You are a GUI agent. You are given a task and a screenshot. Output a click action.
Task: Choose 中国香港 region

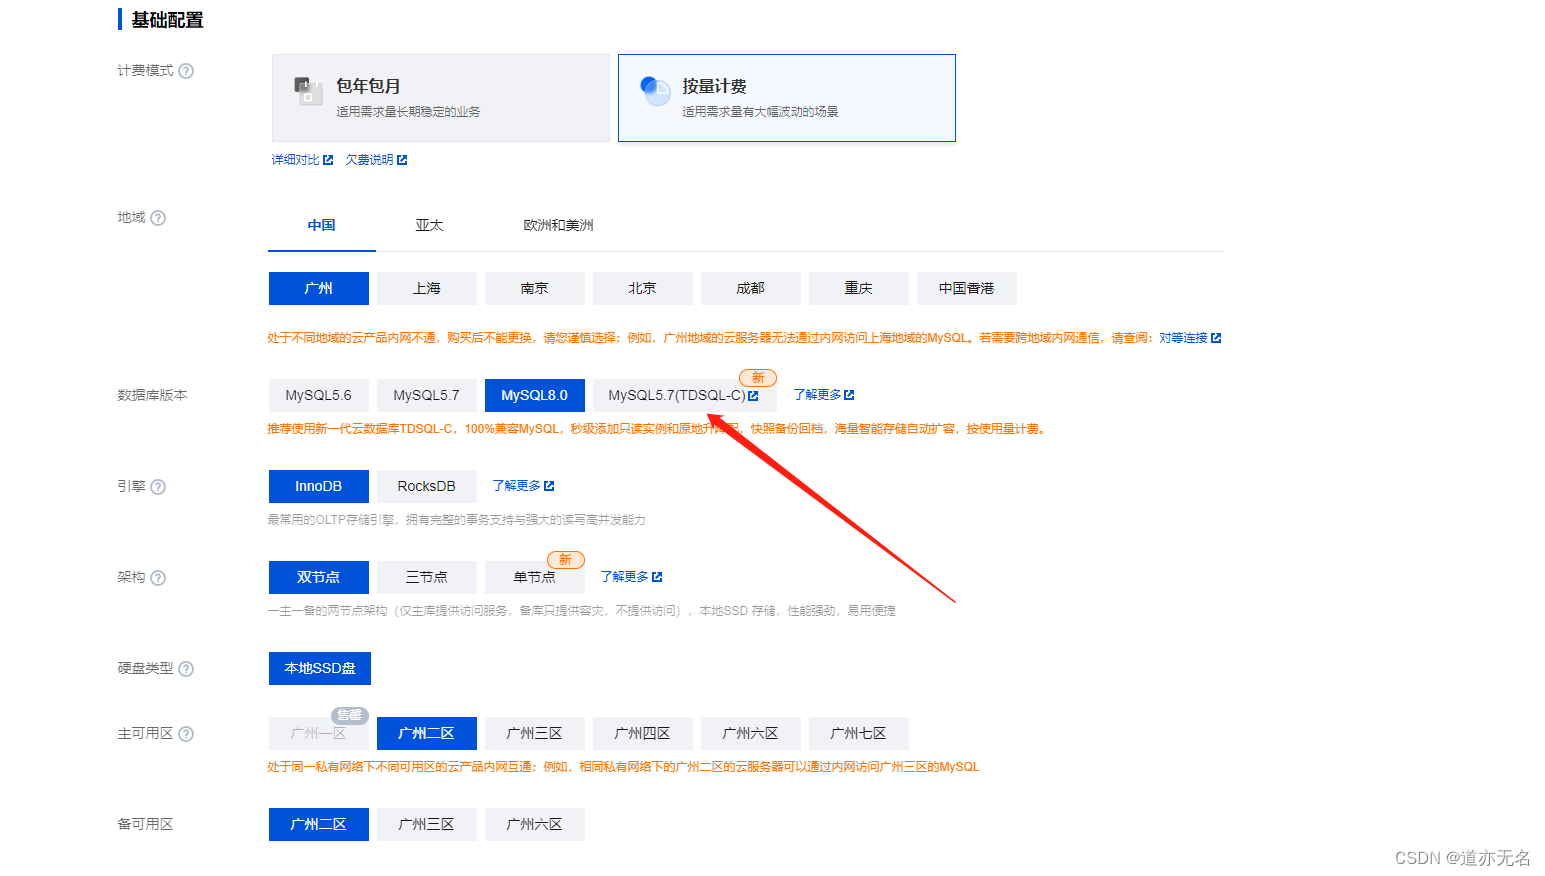click(967, 288)
